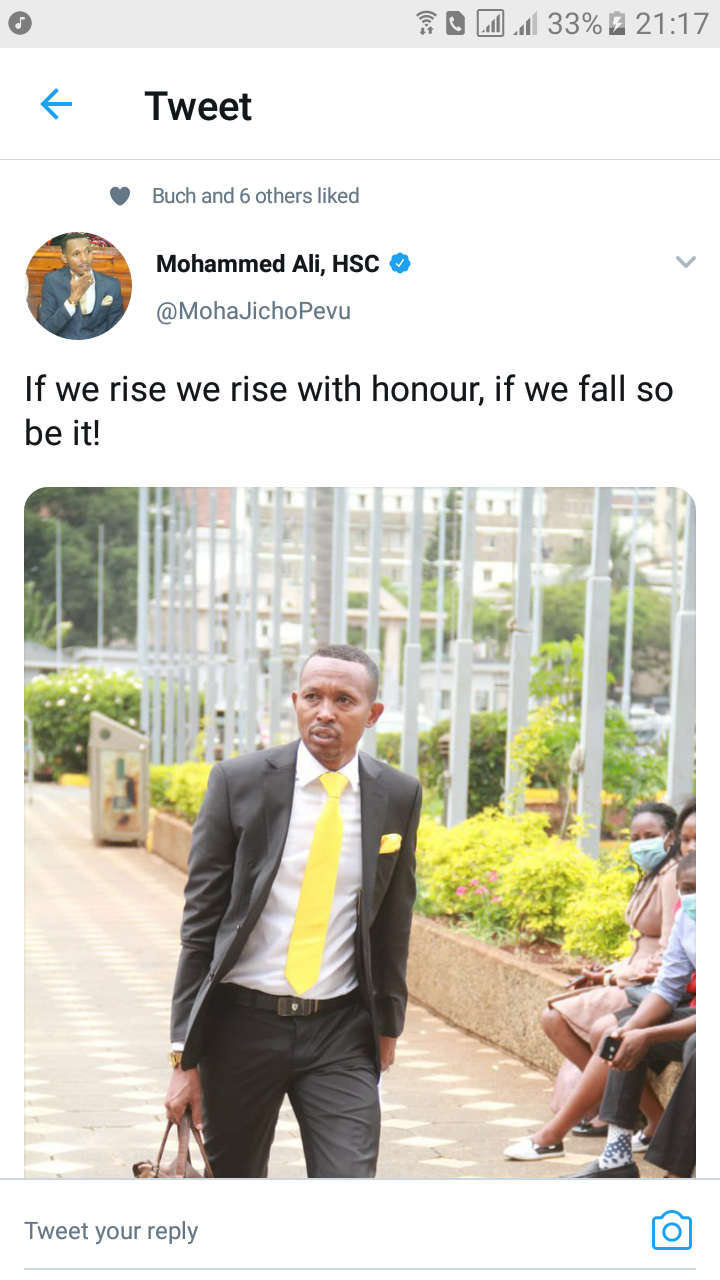720x1280 pixels.
Task: Open Mohammed Ali's profile picture
Action: [x=78, y=286]
